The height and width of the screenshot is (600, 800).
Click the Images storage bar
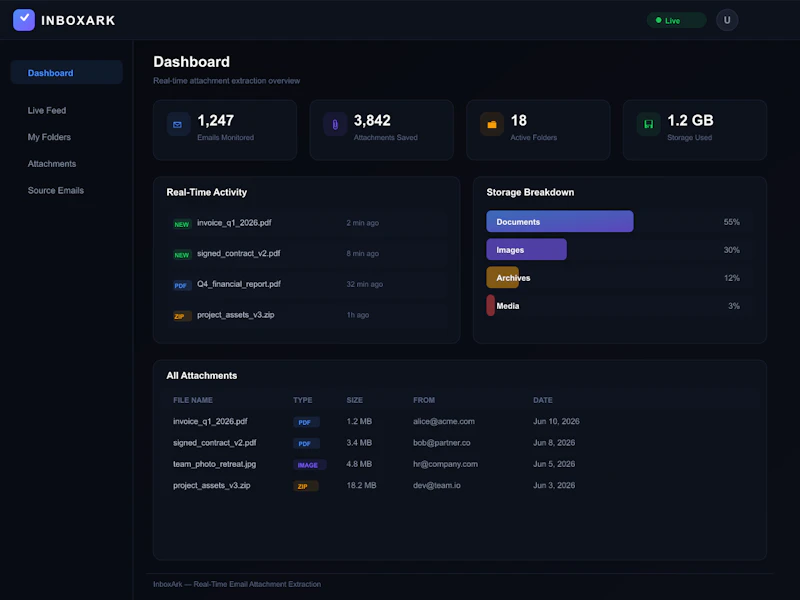[526, 249]
